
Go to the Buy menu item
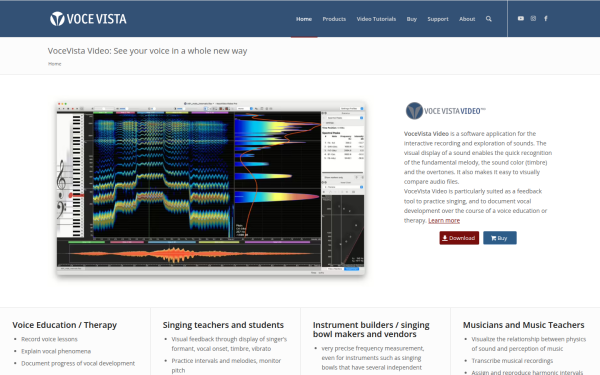click(x=412, y=19)
